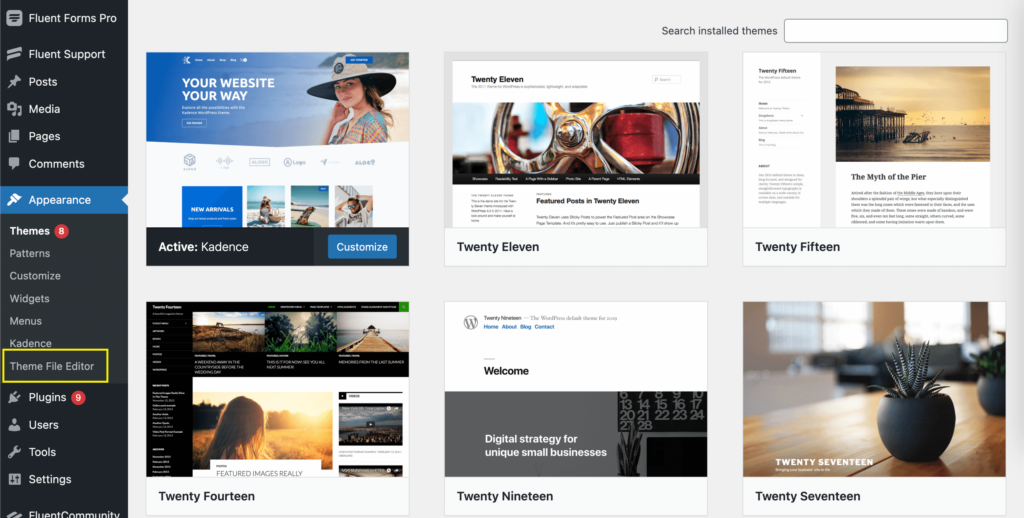This screenshot has height=518, width=1024.
Task: Click the Comments speech bubble icon
Action: (x=14, y=163)
